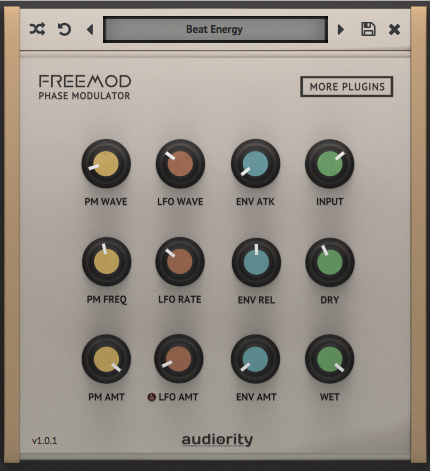Click the reset/undo circular arrow icon
Viewport: 430px width, 471px height.
pos(64,29)
